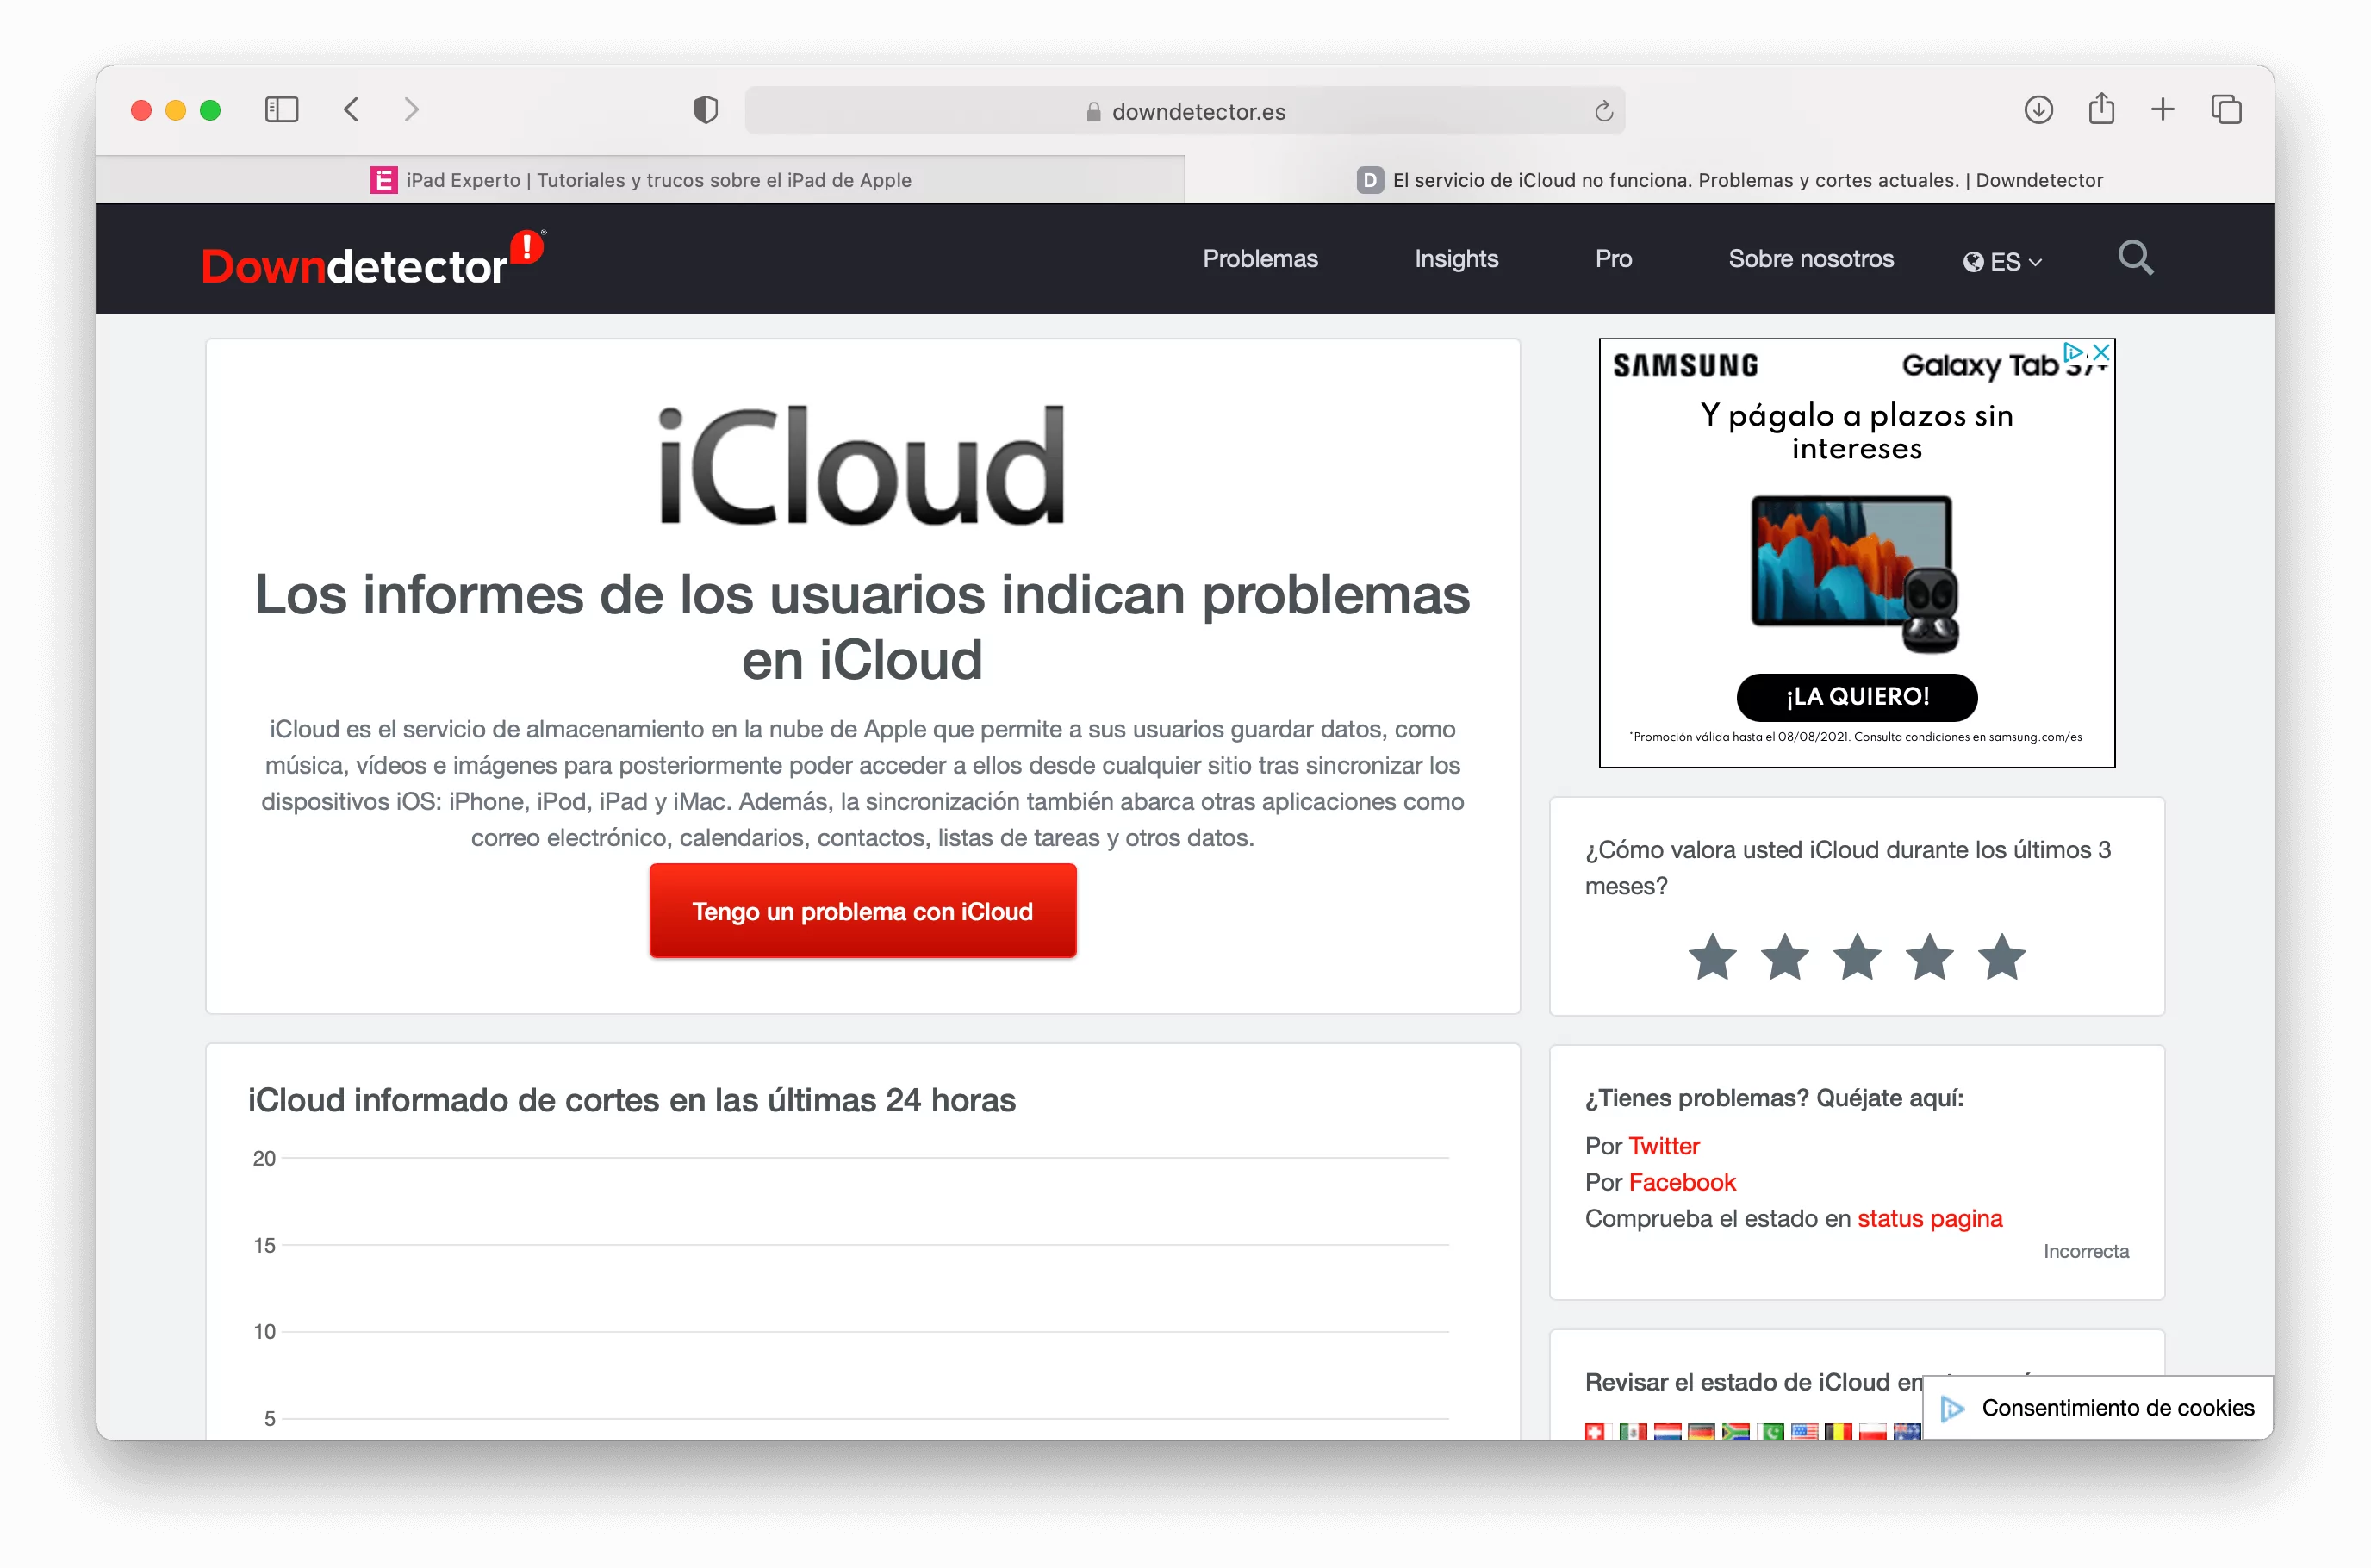Select the Belgium flag

[x=1838, y=1431]
